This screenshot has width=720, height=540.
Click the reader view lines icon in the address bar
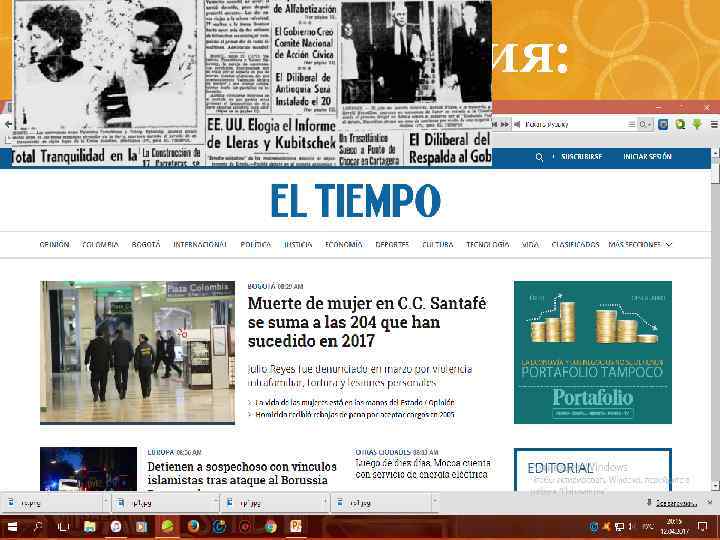tap(632, 124)
